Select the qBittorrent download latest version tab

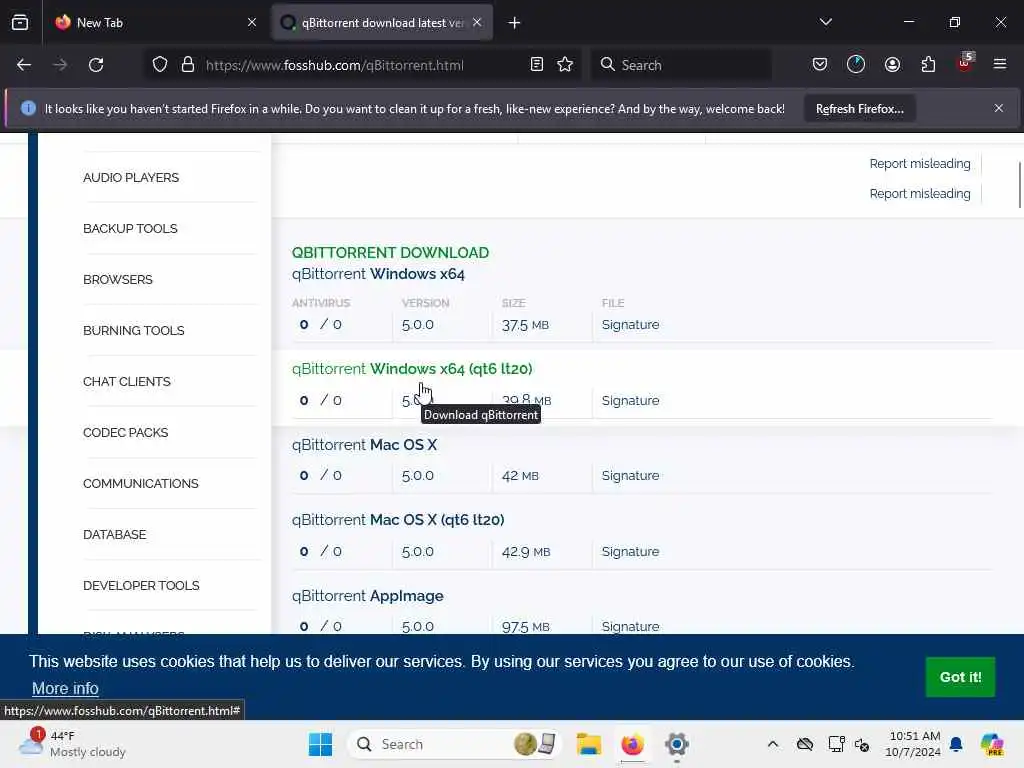pos(382,22)
